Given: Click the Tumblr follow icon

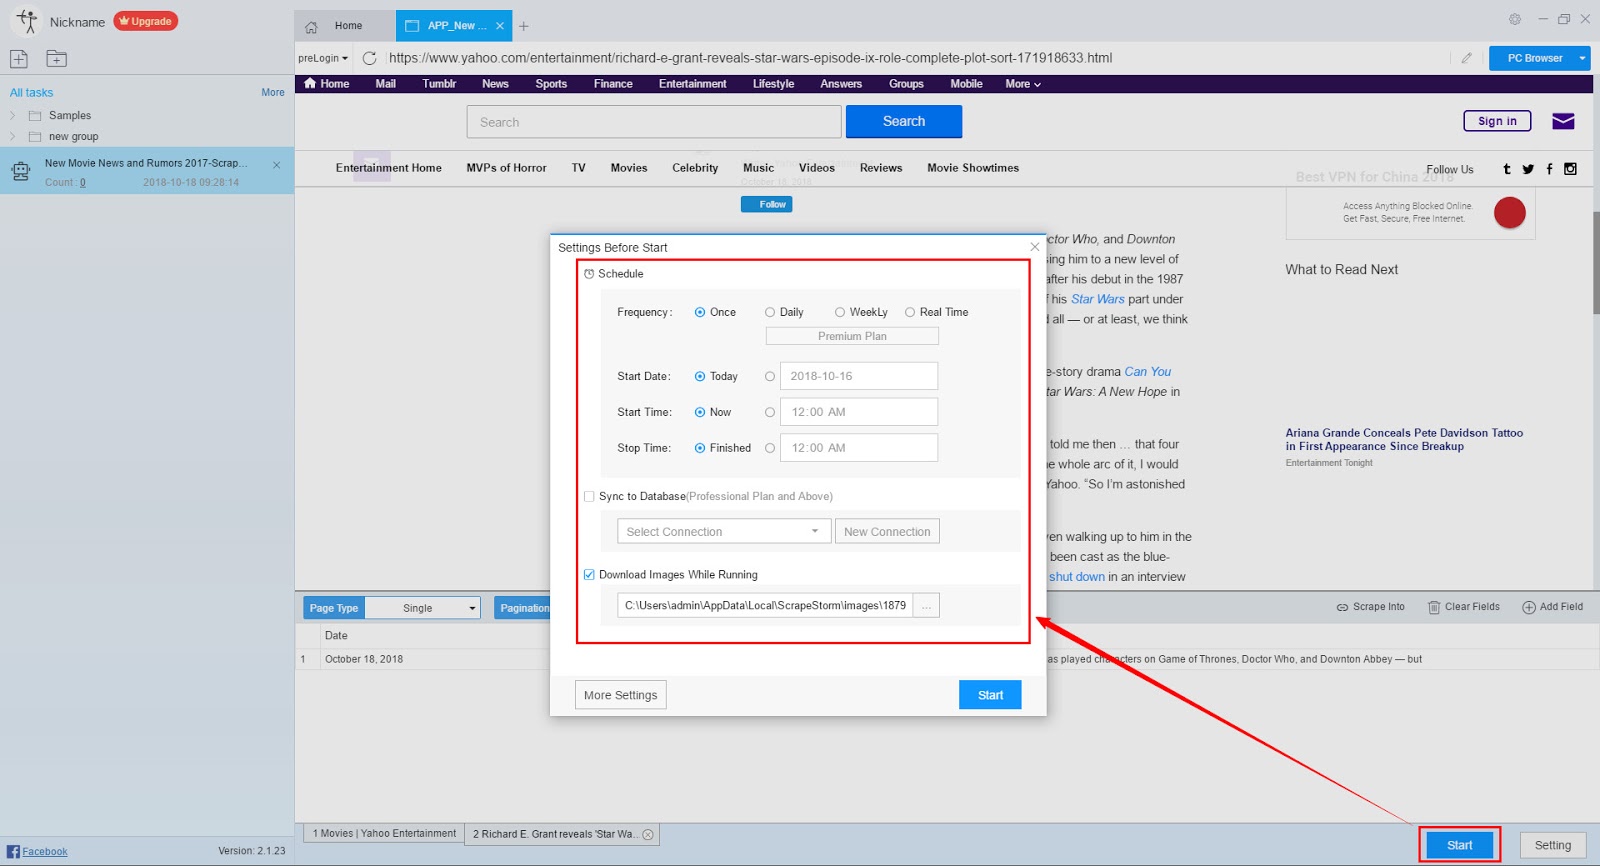Looking at the screenshot, I should (x=1507, y=169).
